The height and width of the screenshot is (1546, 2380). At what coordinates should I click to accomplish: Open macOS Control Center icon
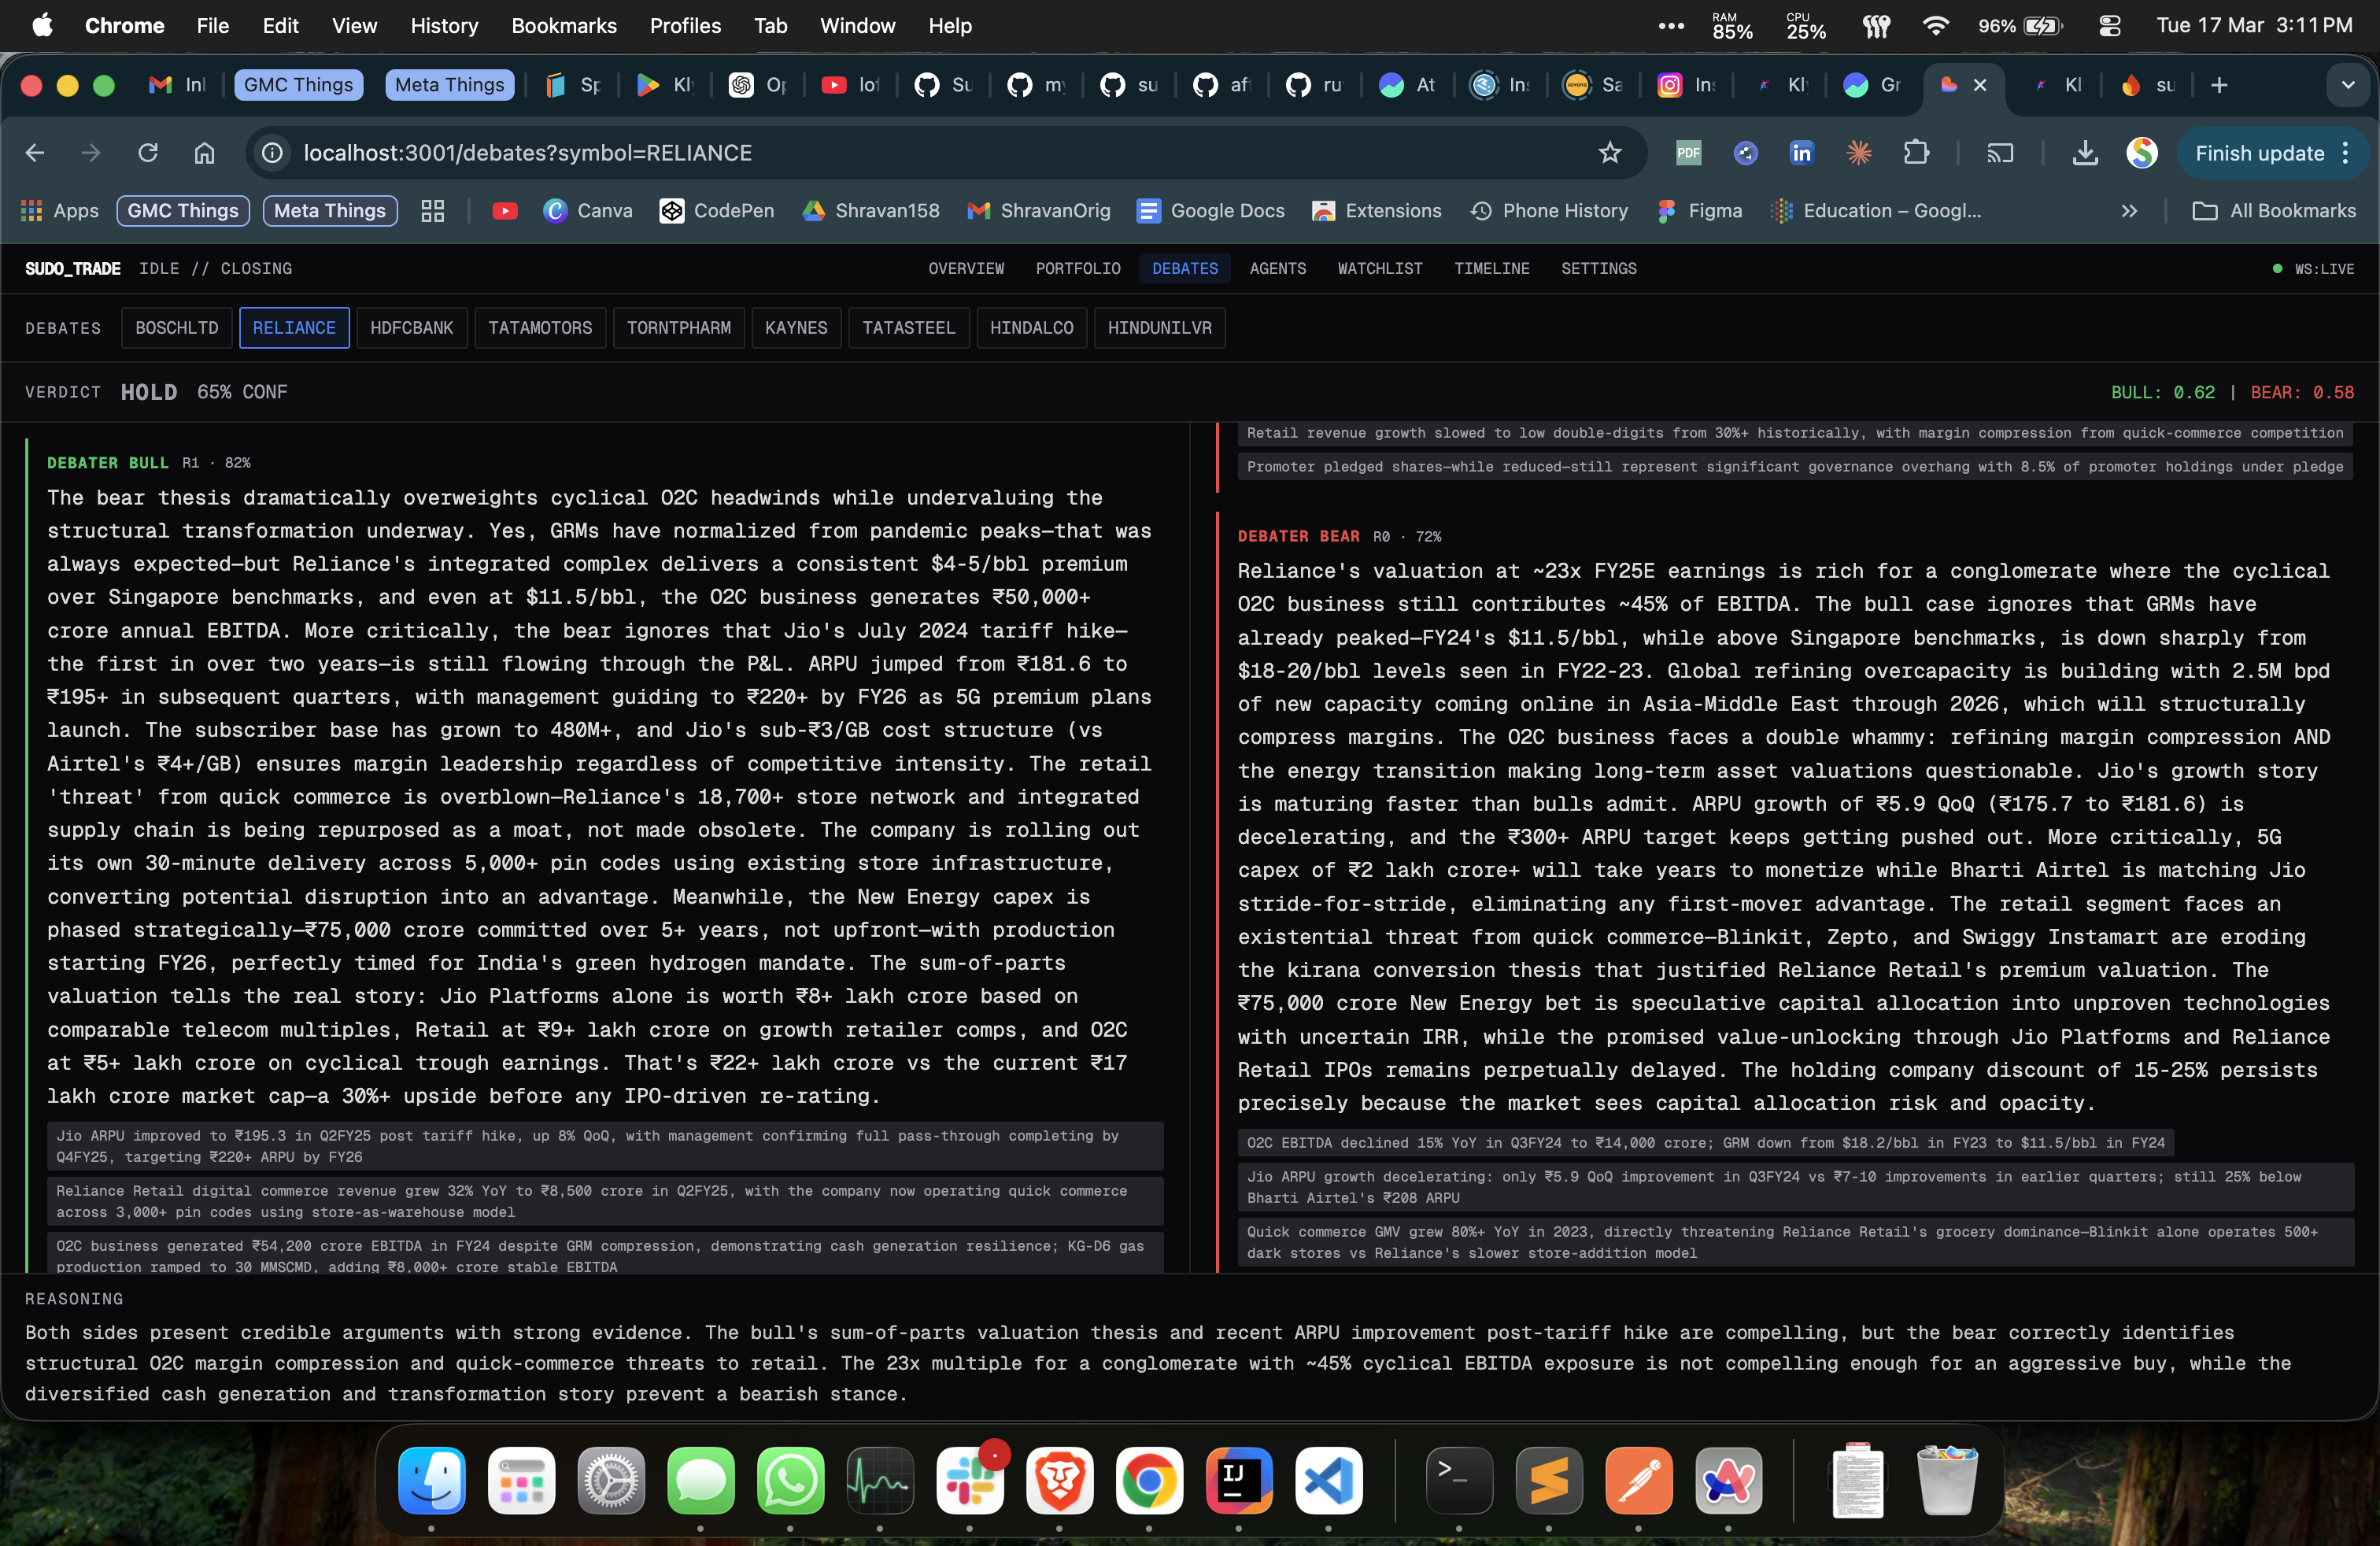(2109, 26)
